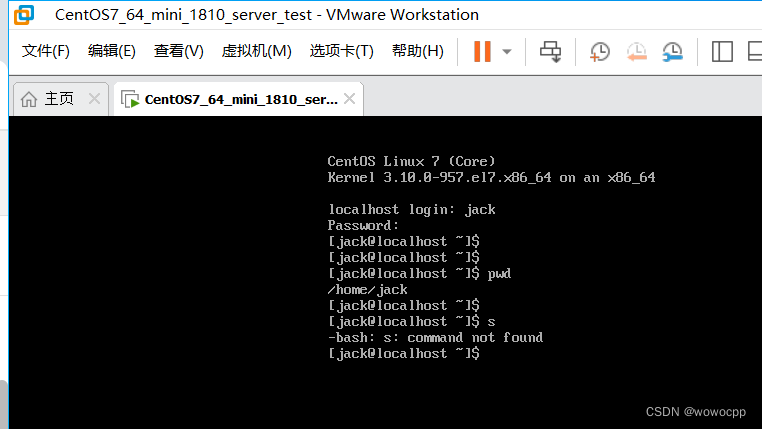
Task: Open the 选项卡(T) menu
Action: (x=341, y=51)
